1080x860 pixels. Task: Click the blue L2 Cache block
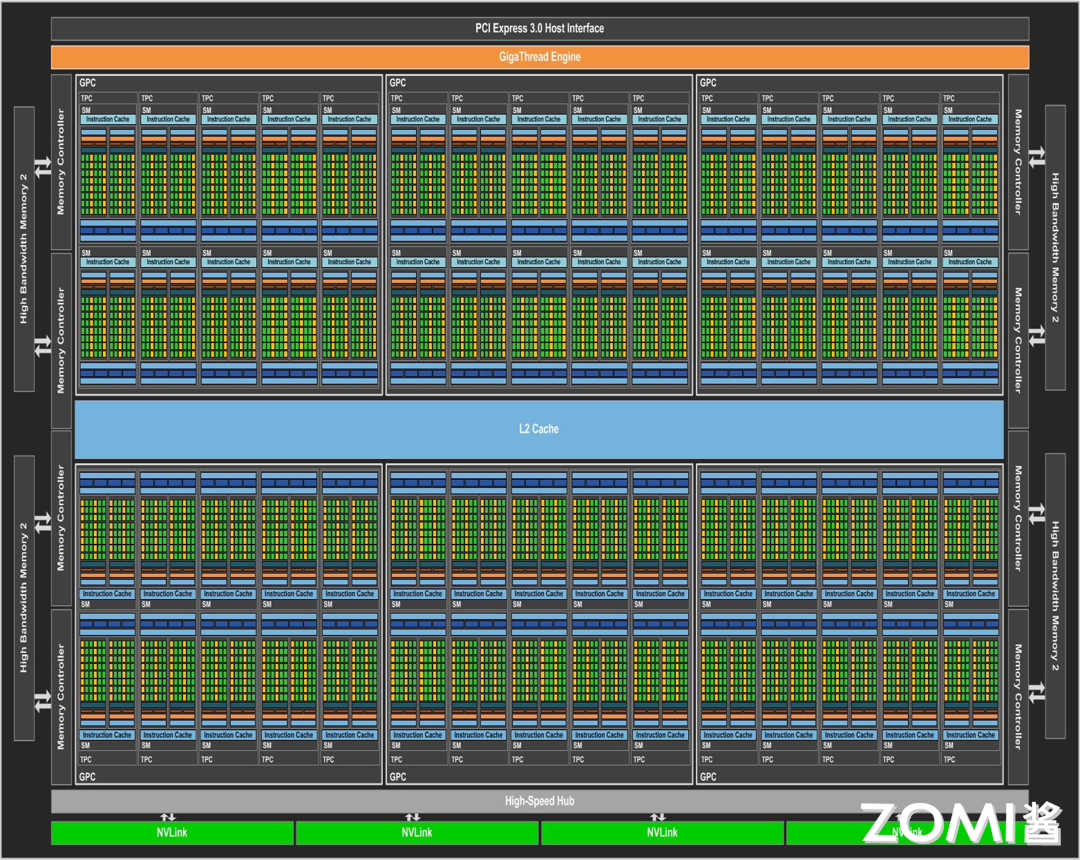click(x=539, y=428)
